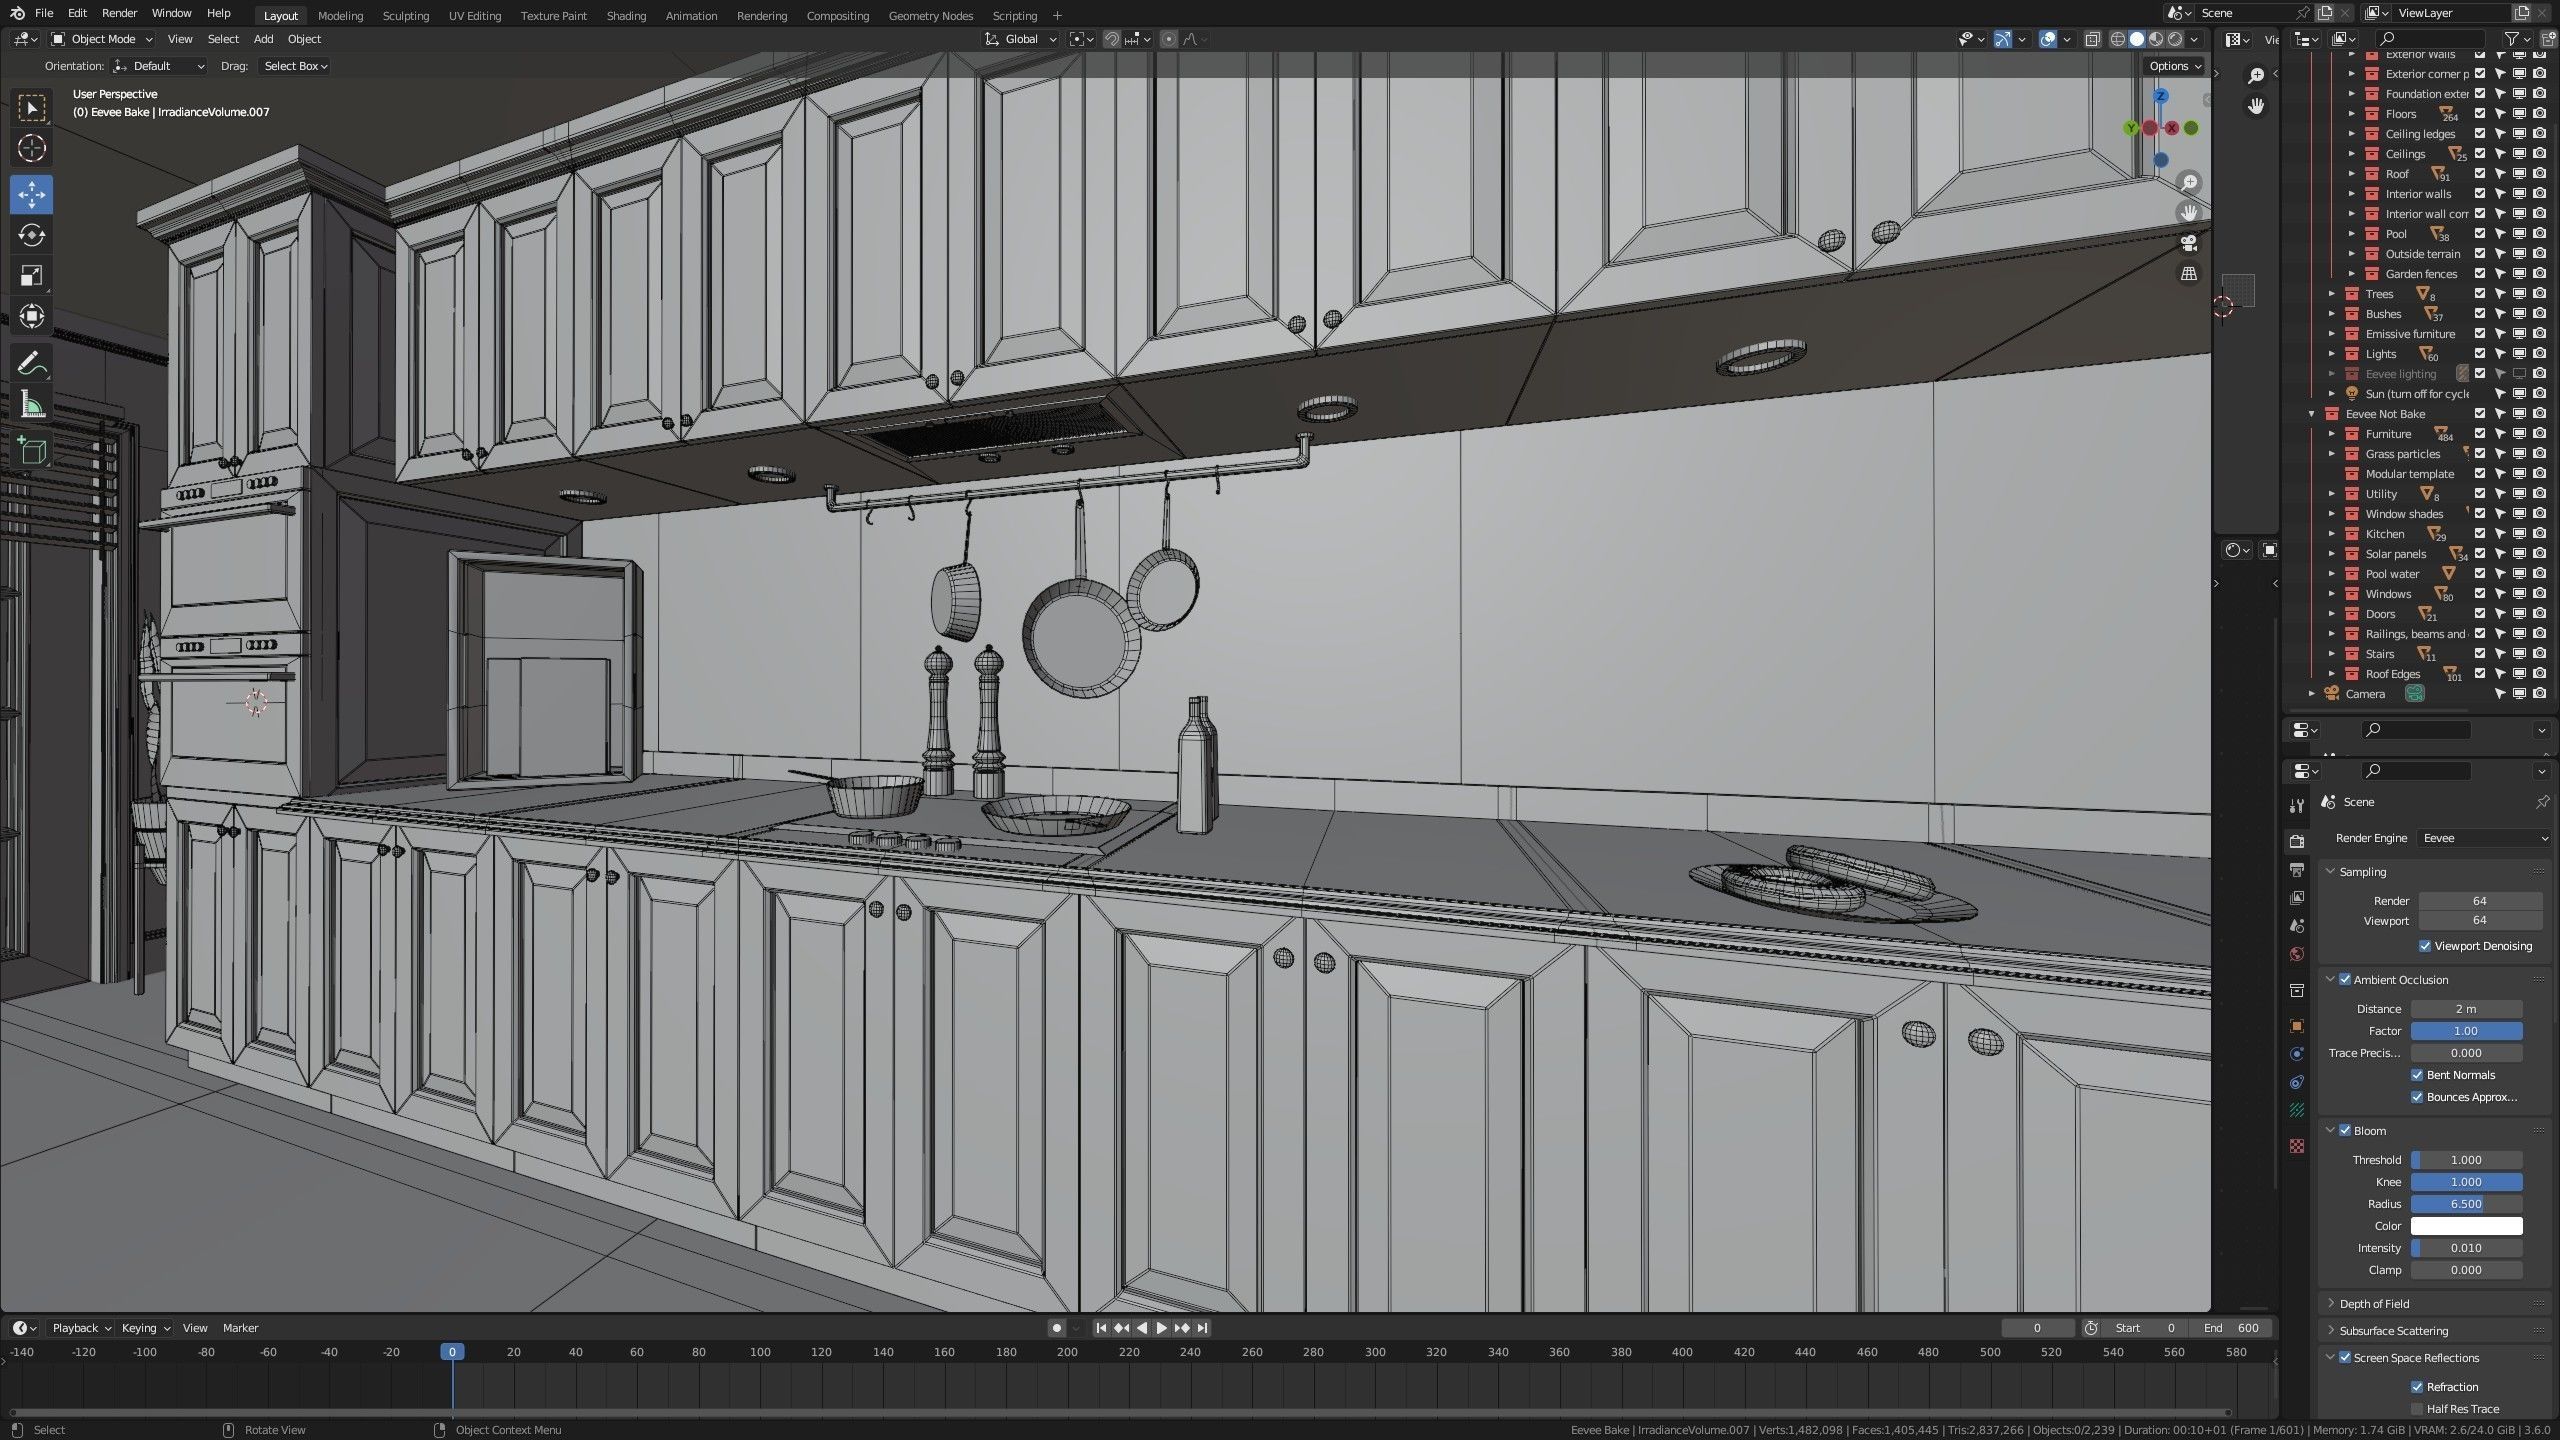Select the Annotate pencil tool
The height and width of the screenshot is (1440, 2560).
pyautogui.click(x=31, y=364)
